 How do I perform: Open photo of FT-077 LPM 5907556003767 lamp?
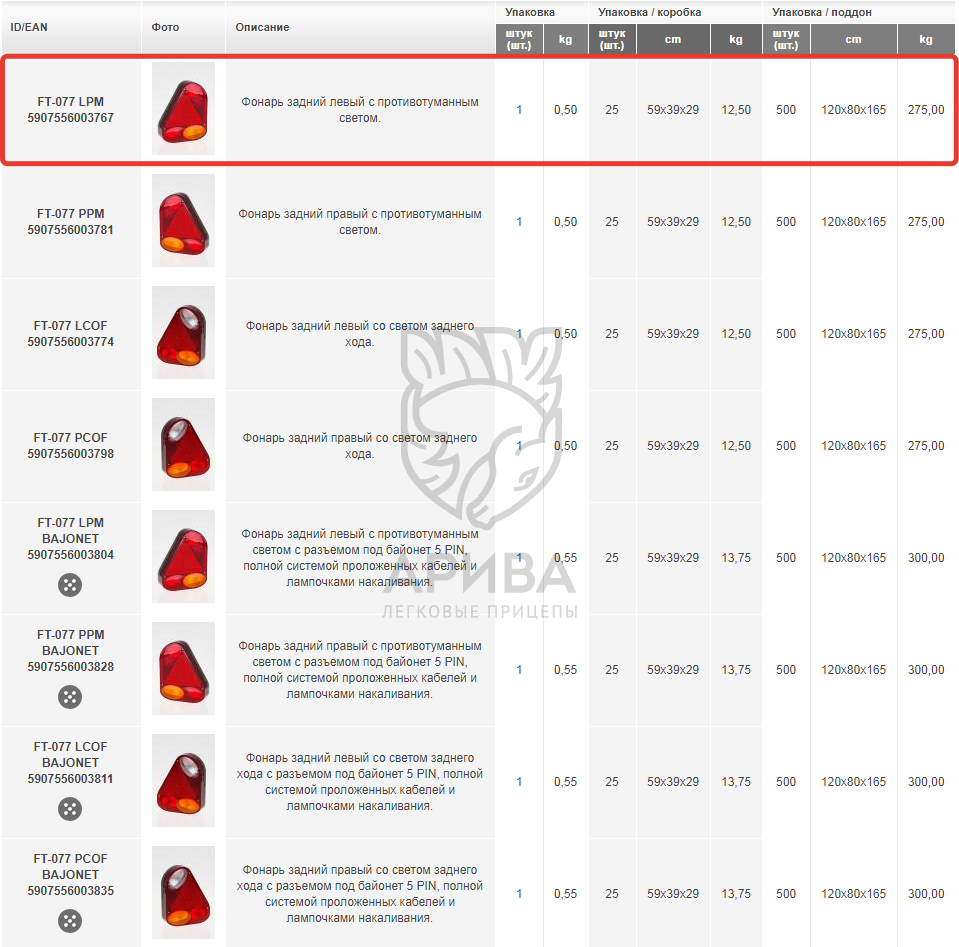[183, 109]
